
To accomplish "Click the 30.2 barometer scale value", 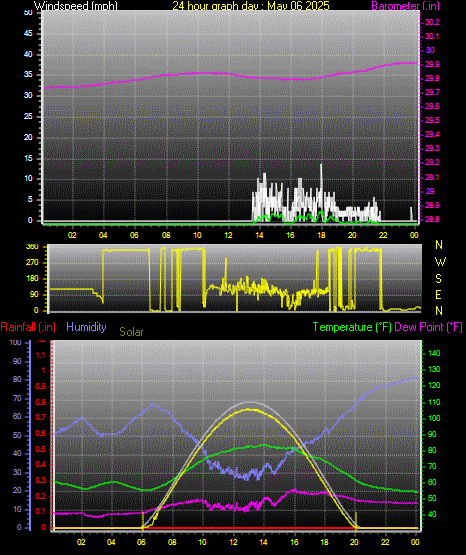I will [432, 22].
